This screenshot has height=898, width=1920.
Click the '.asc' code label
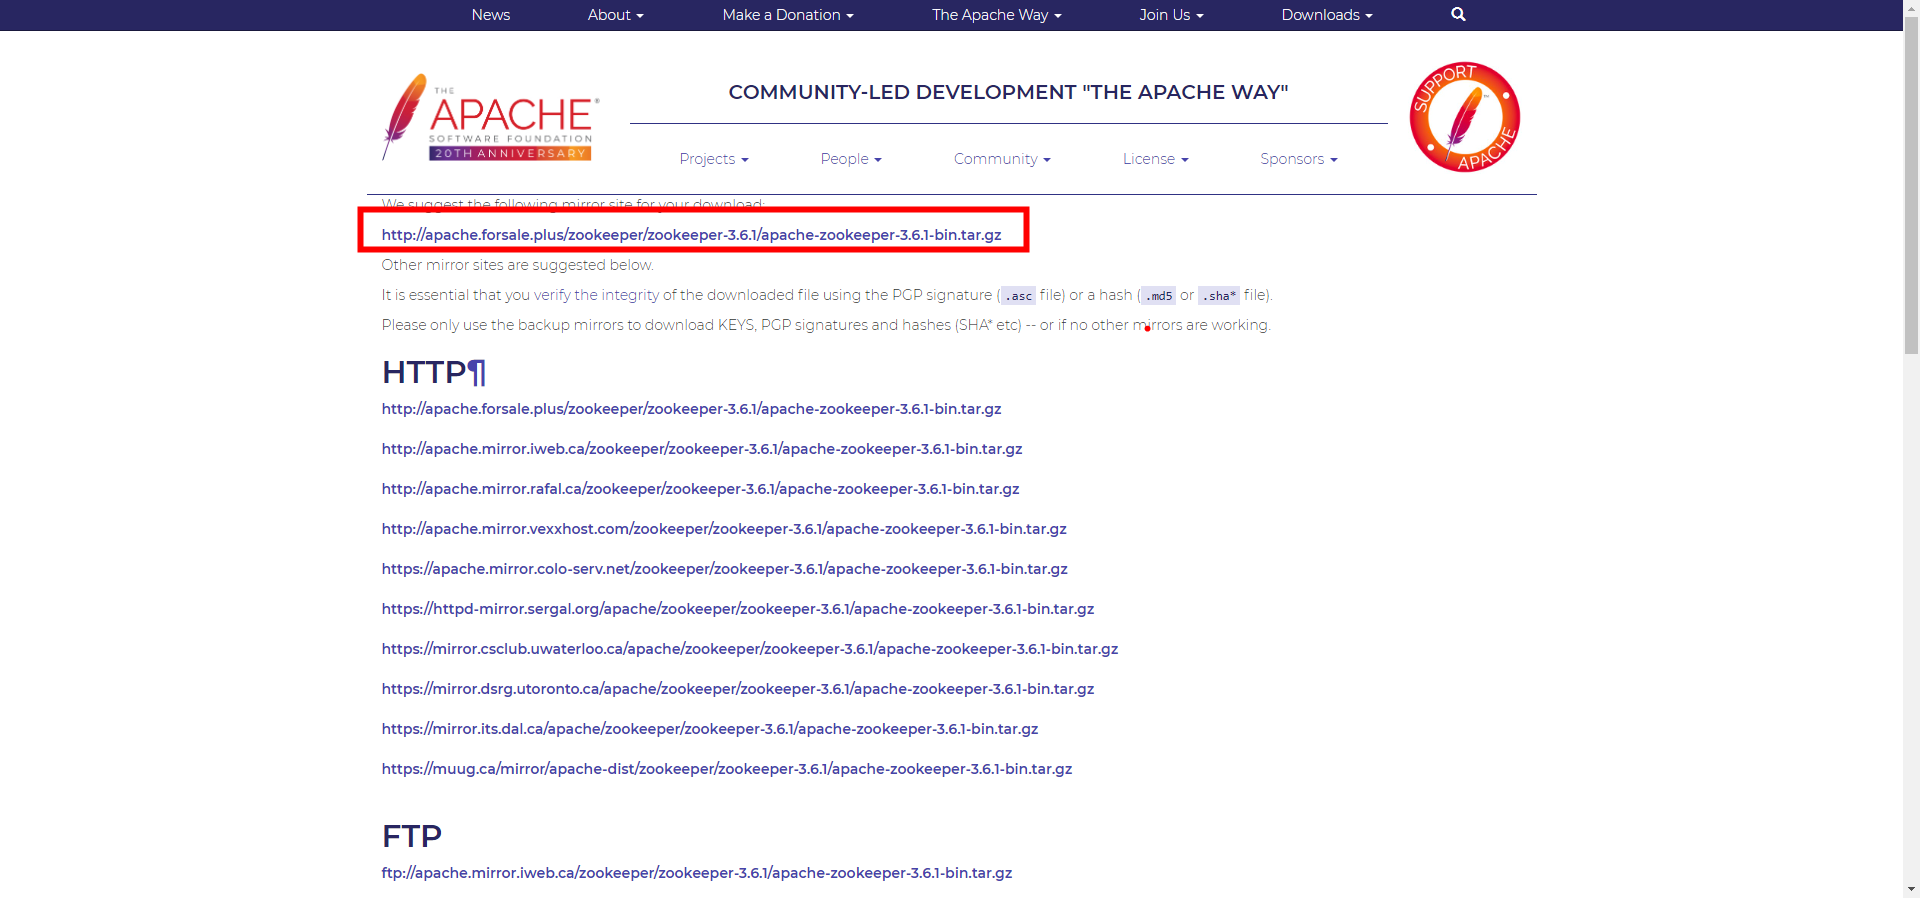(1018, 296)
